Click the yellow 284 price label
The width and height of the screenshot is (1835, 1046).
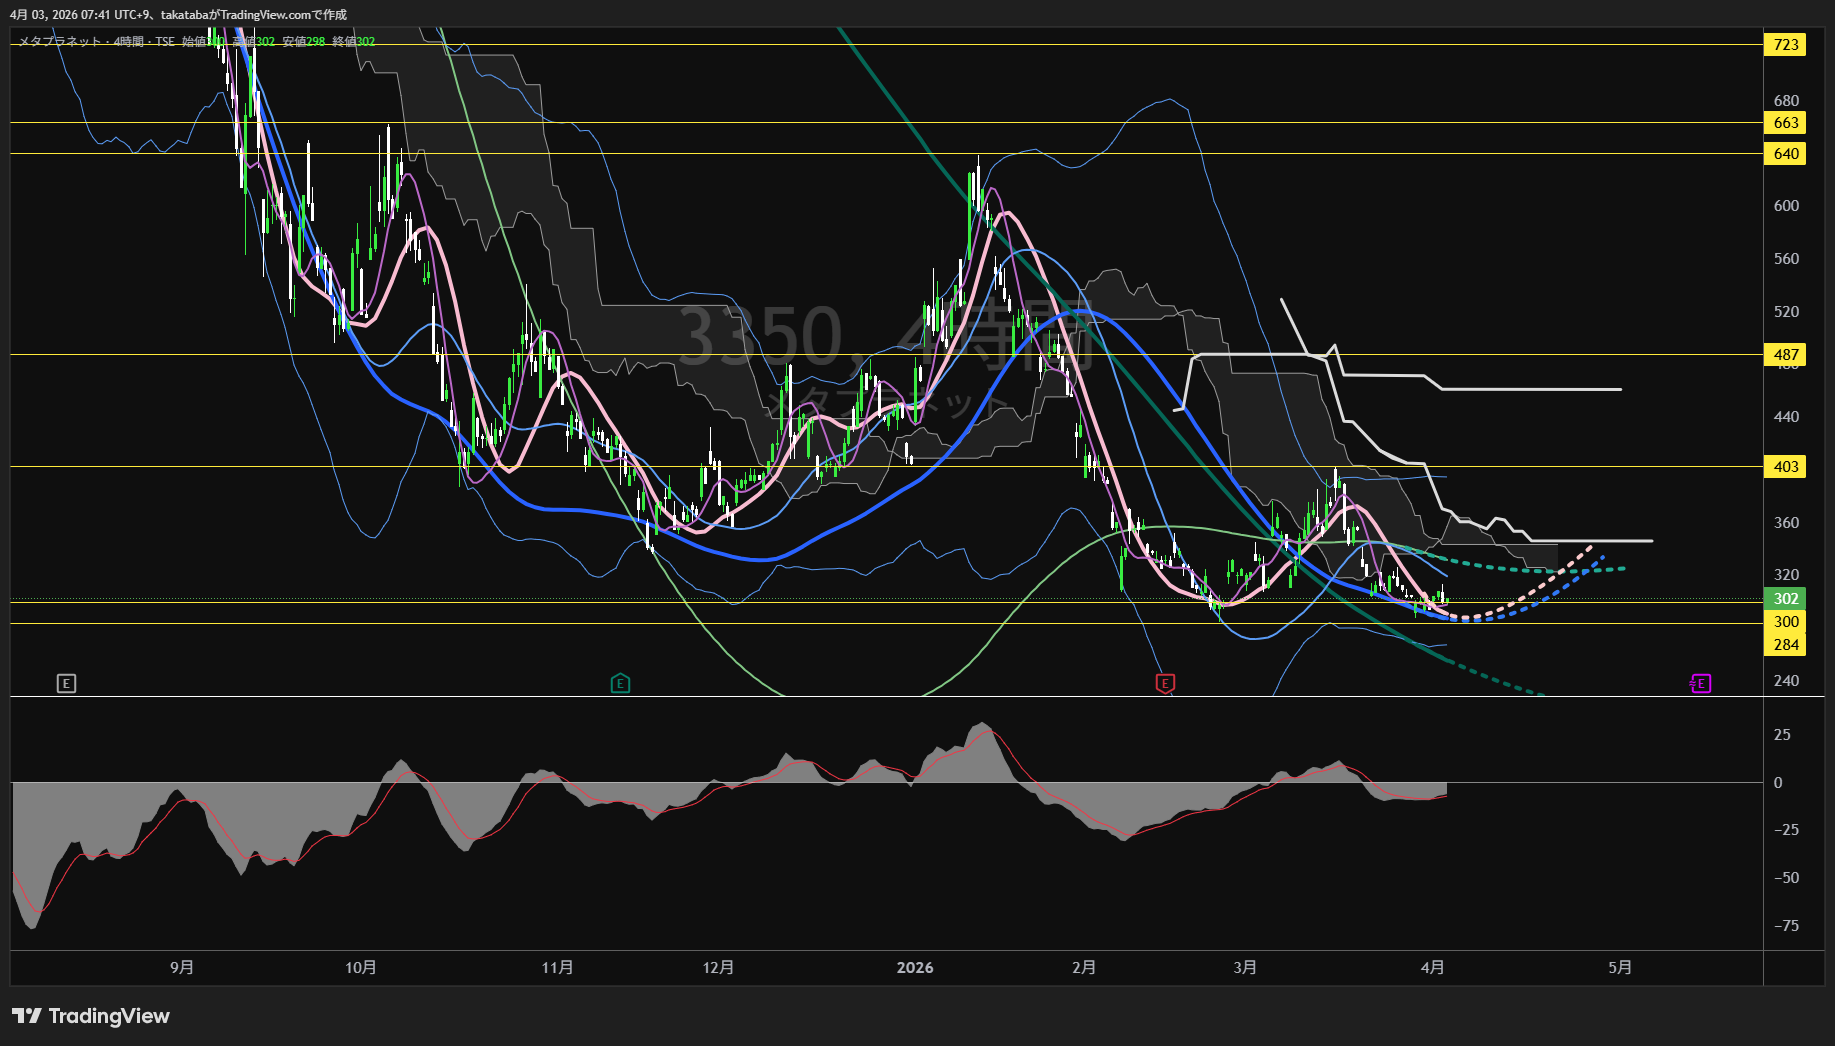point(1786,645)
